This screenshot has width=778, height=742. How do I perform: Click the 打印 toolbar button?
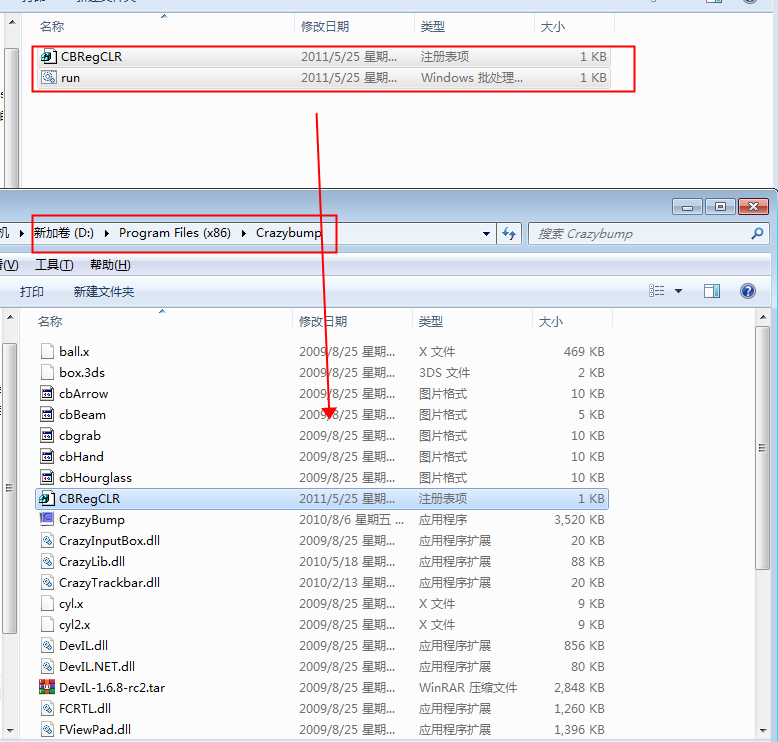tap(32, 291)
